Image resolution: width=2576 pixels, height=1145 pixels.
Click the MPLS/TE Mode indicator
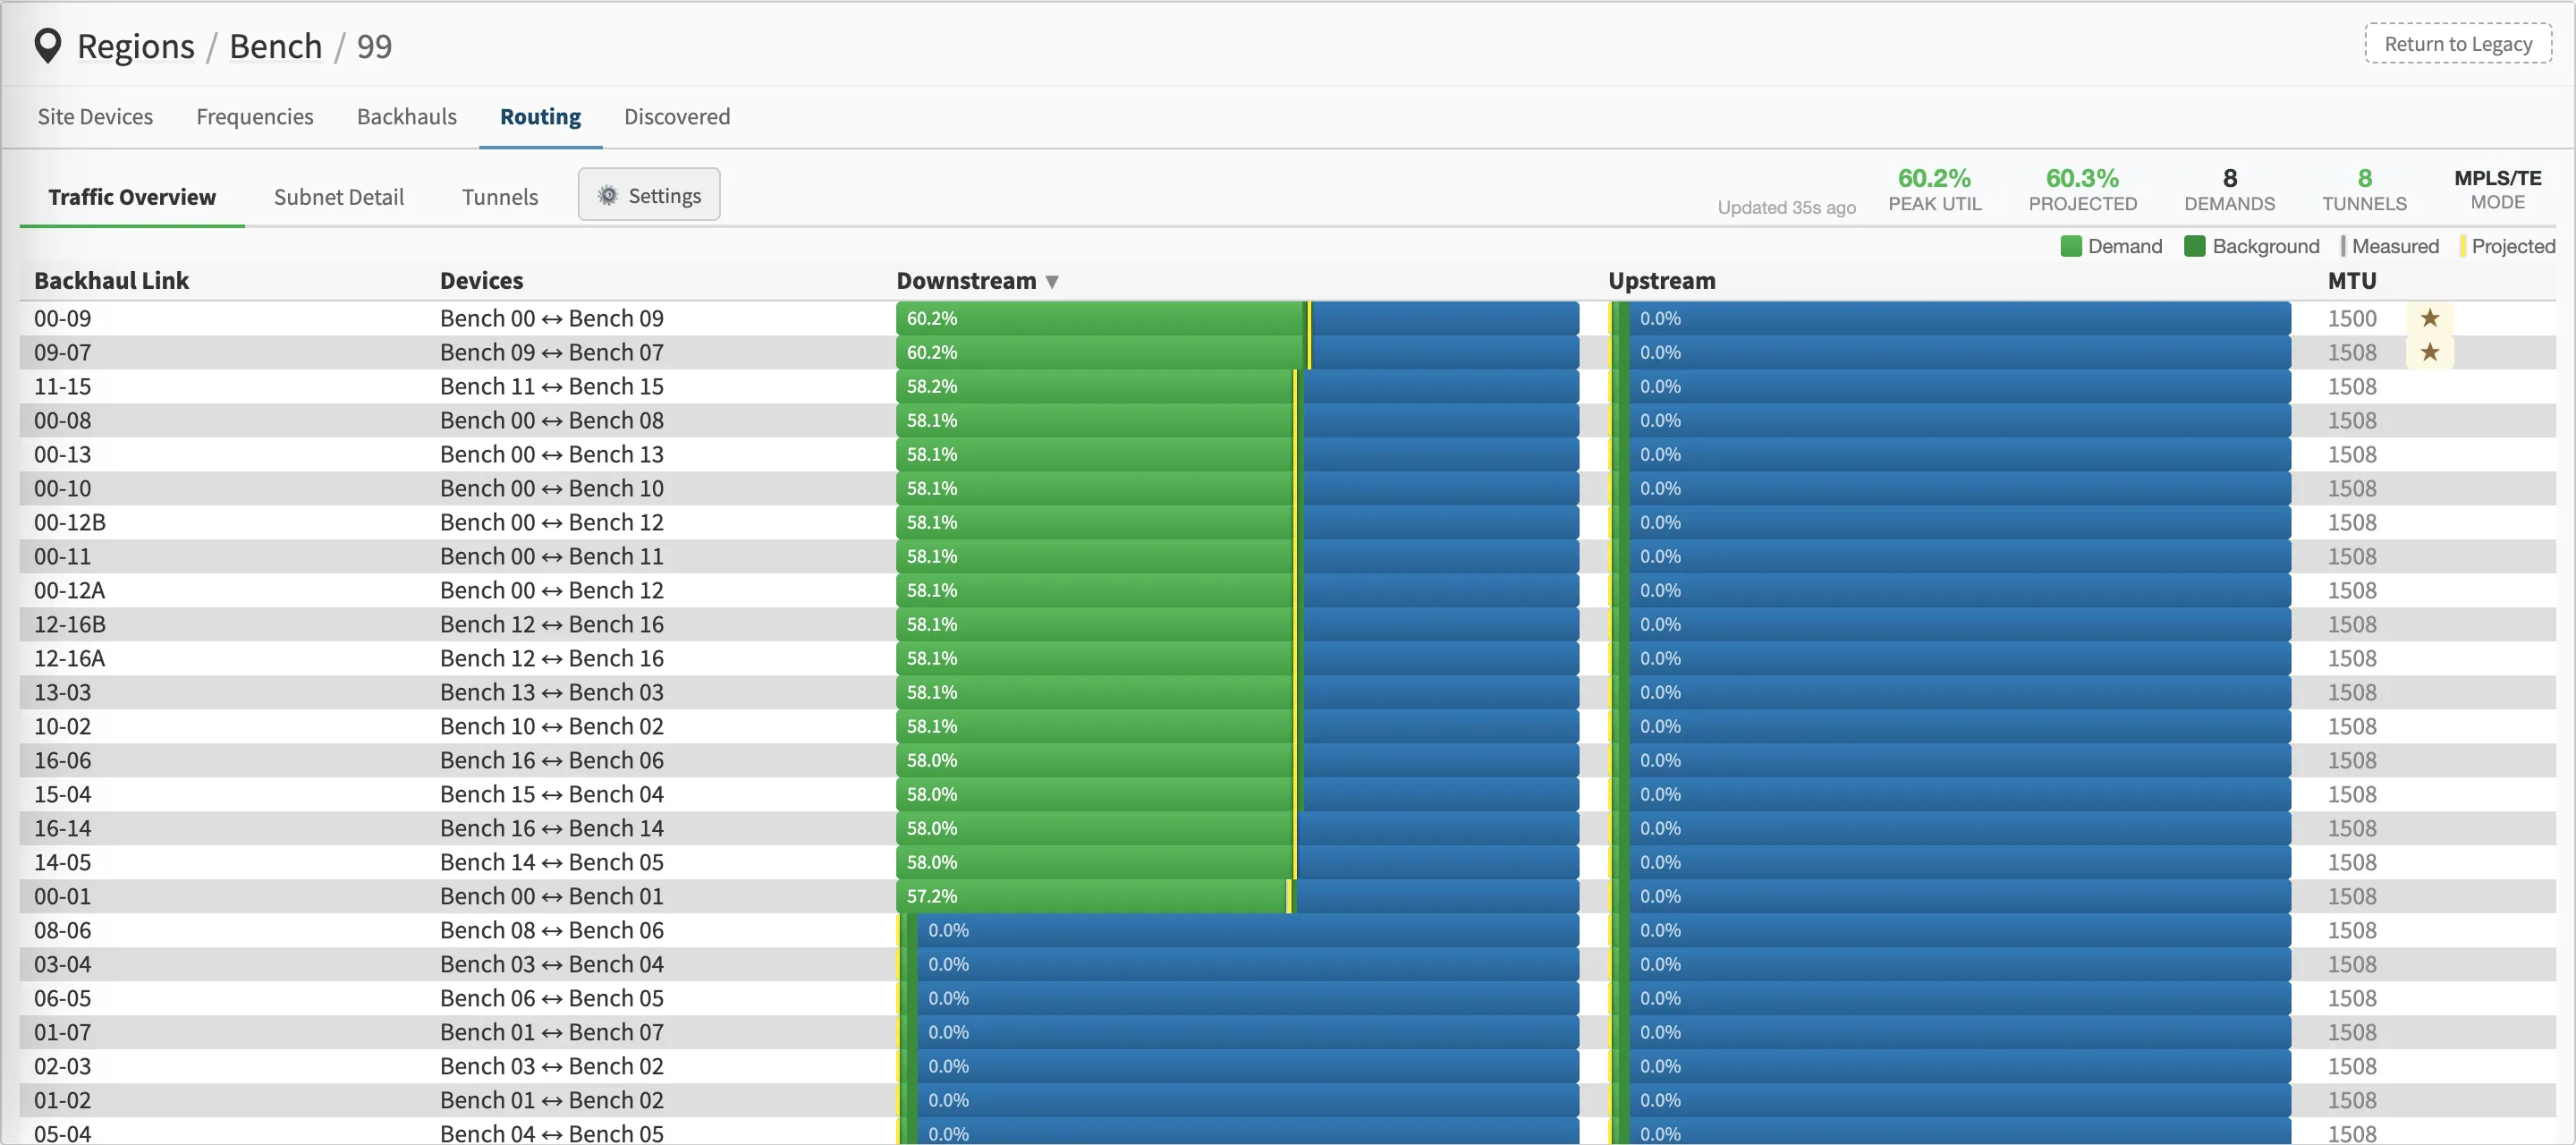tap(2497, 190)
